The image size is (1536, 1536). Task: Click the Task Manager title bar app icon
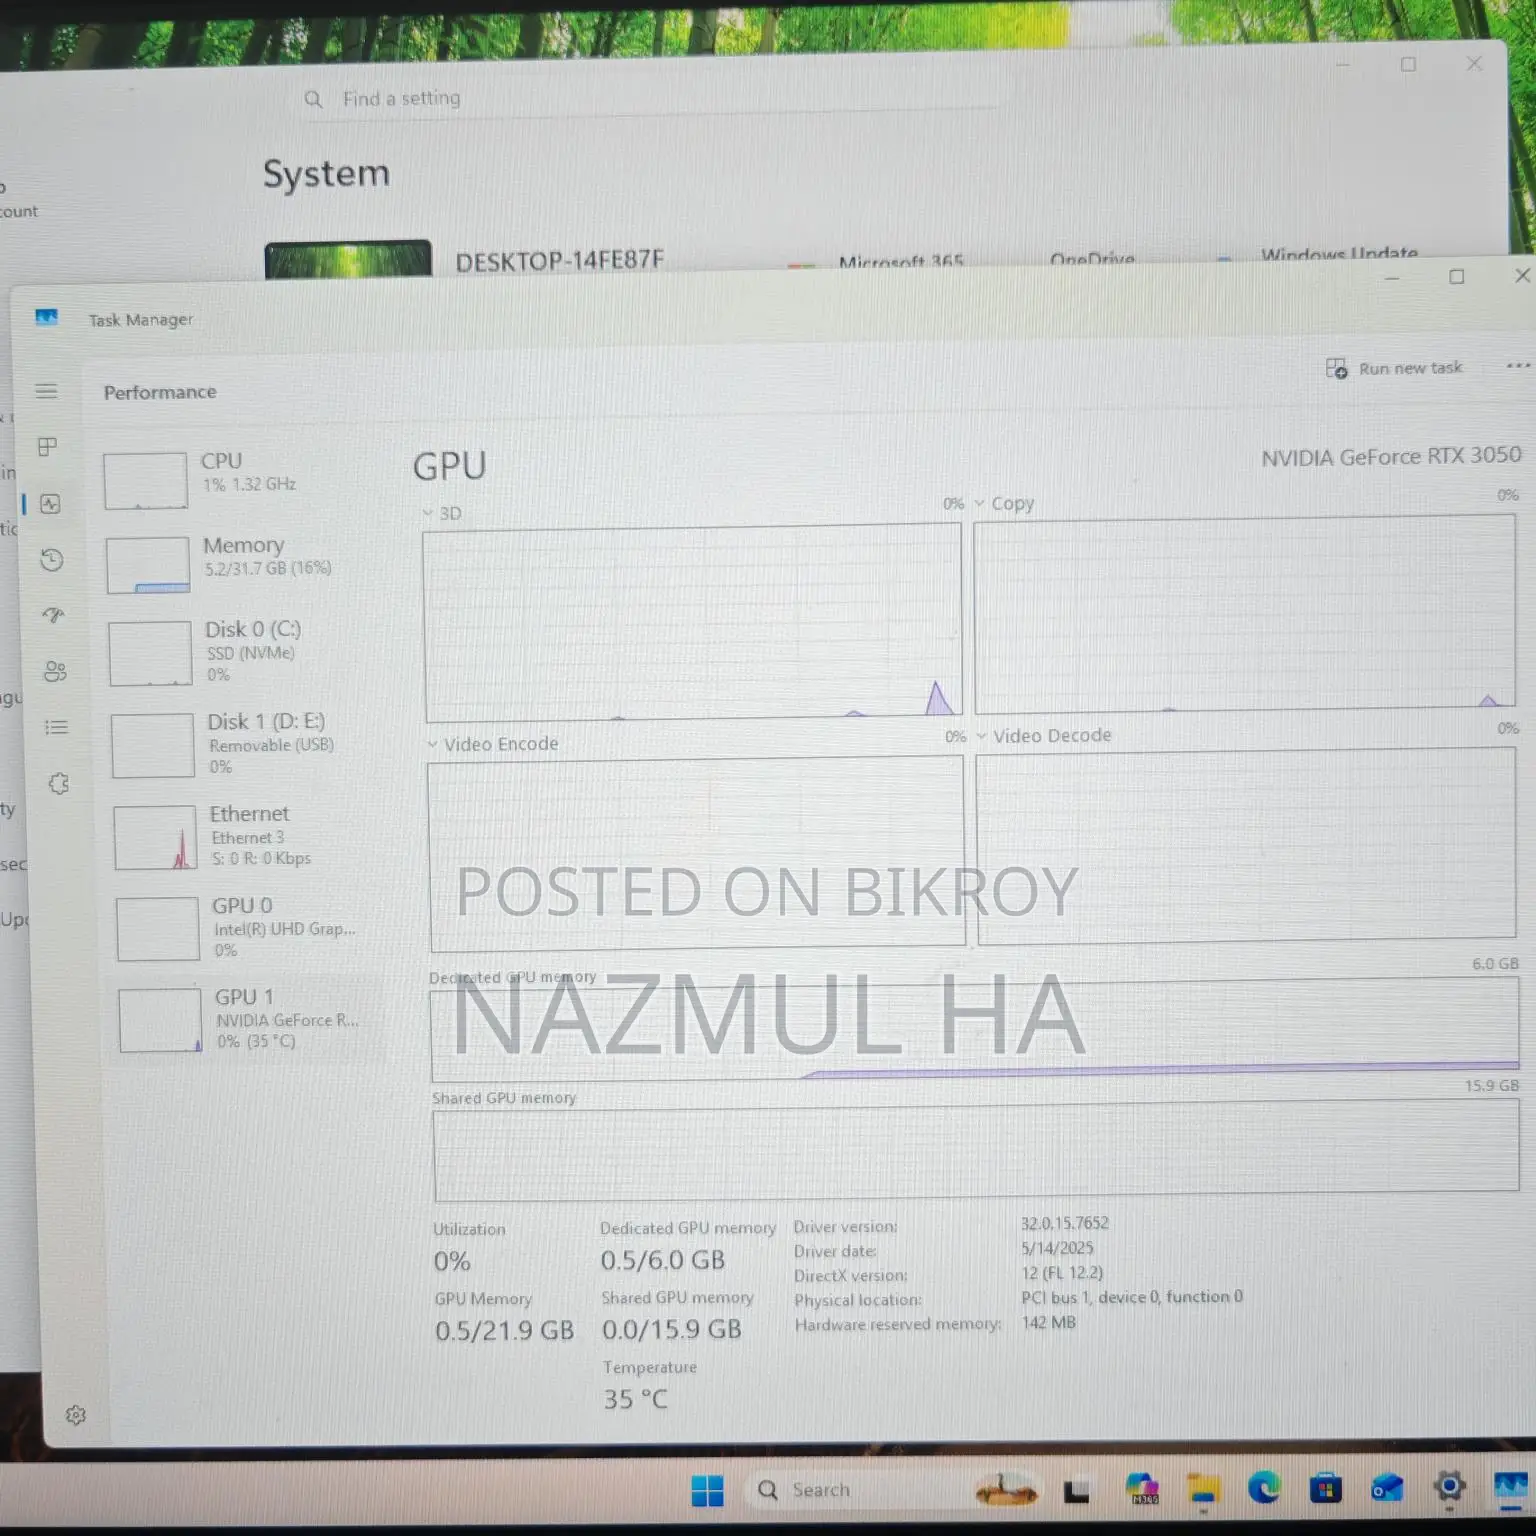46,317
